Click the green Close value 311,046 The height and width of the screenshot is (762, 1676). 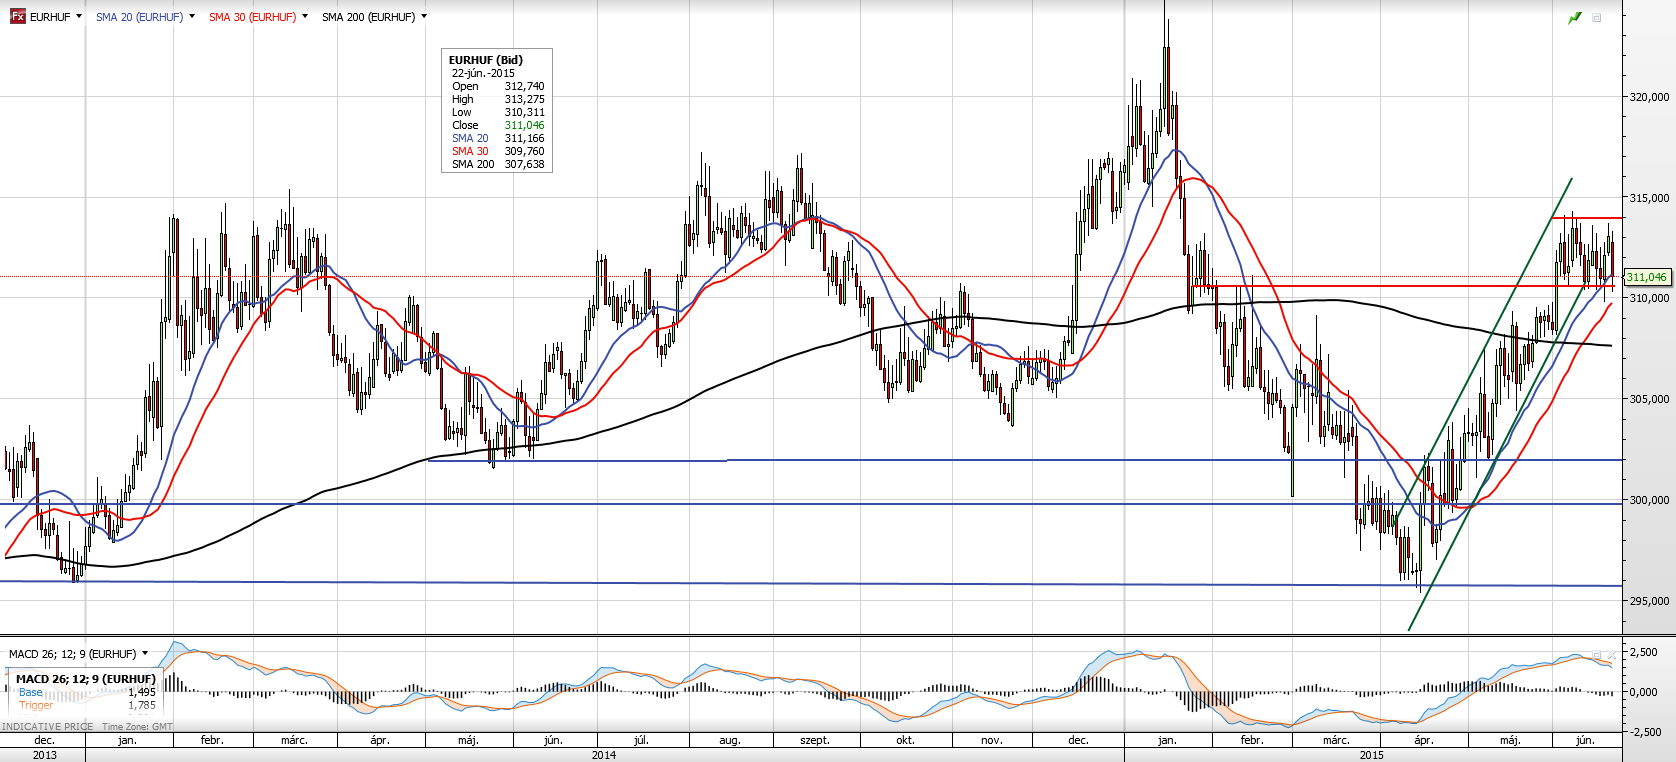(524, 125)
